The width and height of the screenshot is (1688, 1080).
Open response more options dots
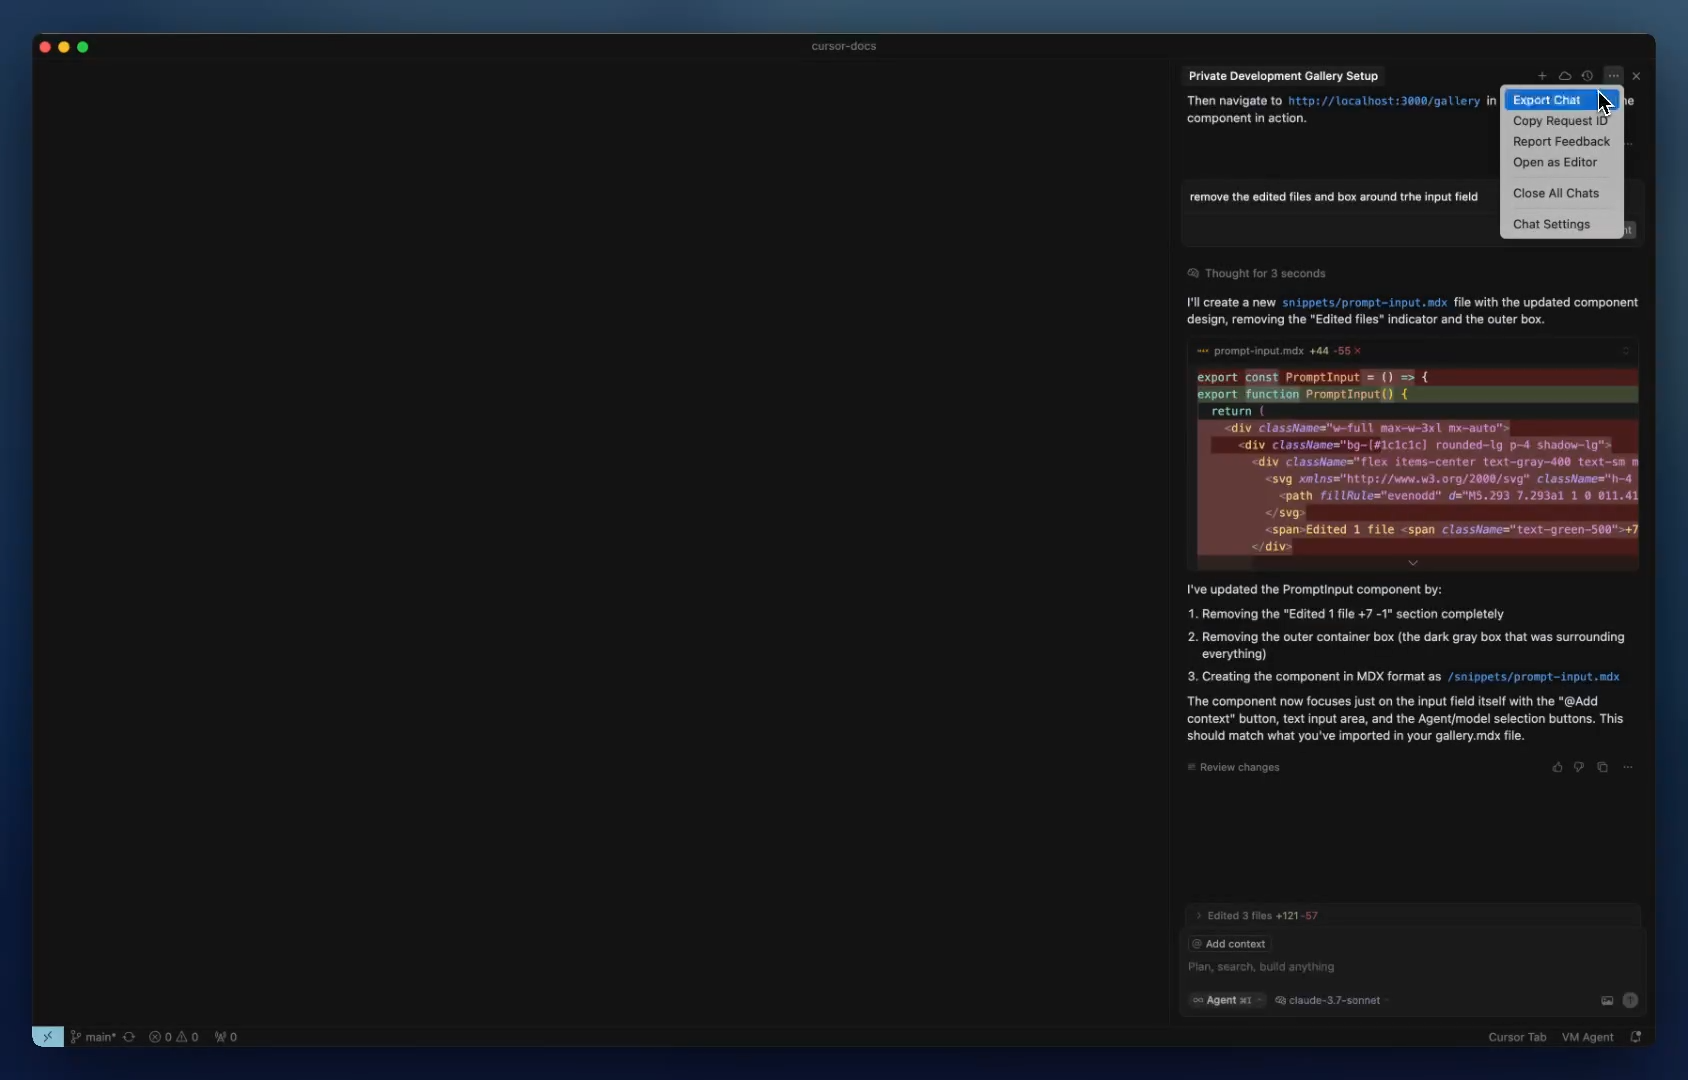(1628, 768)
